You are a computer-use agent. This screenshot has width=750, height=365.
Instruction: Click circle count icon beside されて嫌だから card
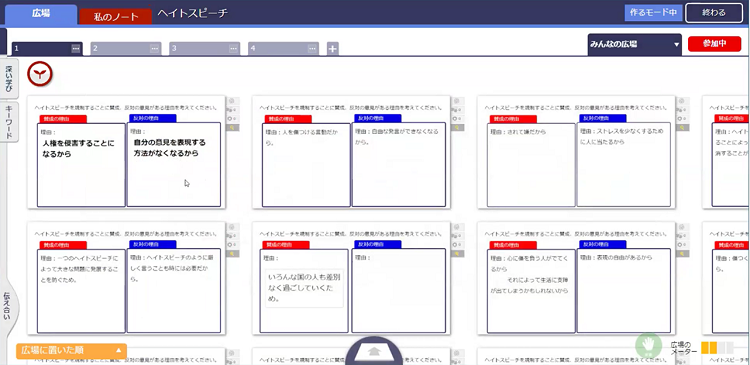(683, 118)
